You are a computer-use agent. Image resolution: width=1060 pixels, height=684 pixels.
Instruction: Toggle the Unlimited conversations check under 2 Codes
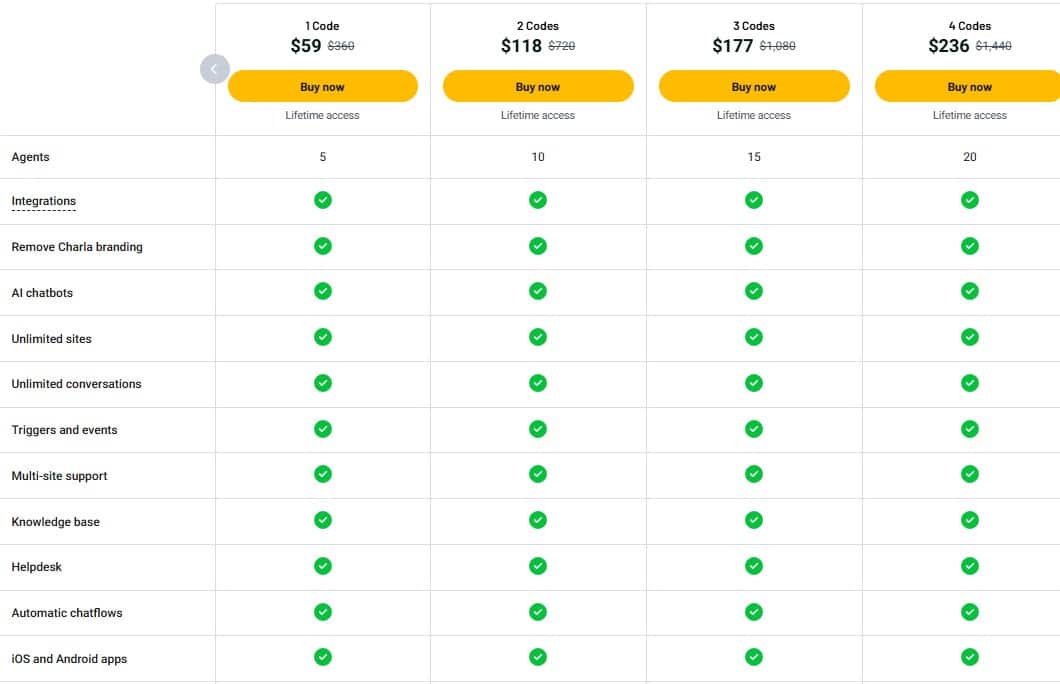537,383
